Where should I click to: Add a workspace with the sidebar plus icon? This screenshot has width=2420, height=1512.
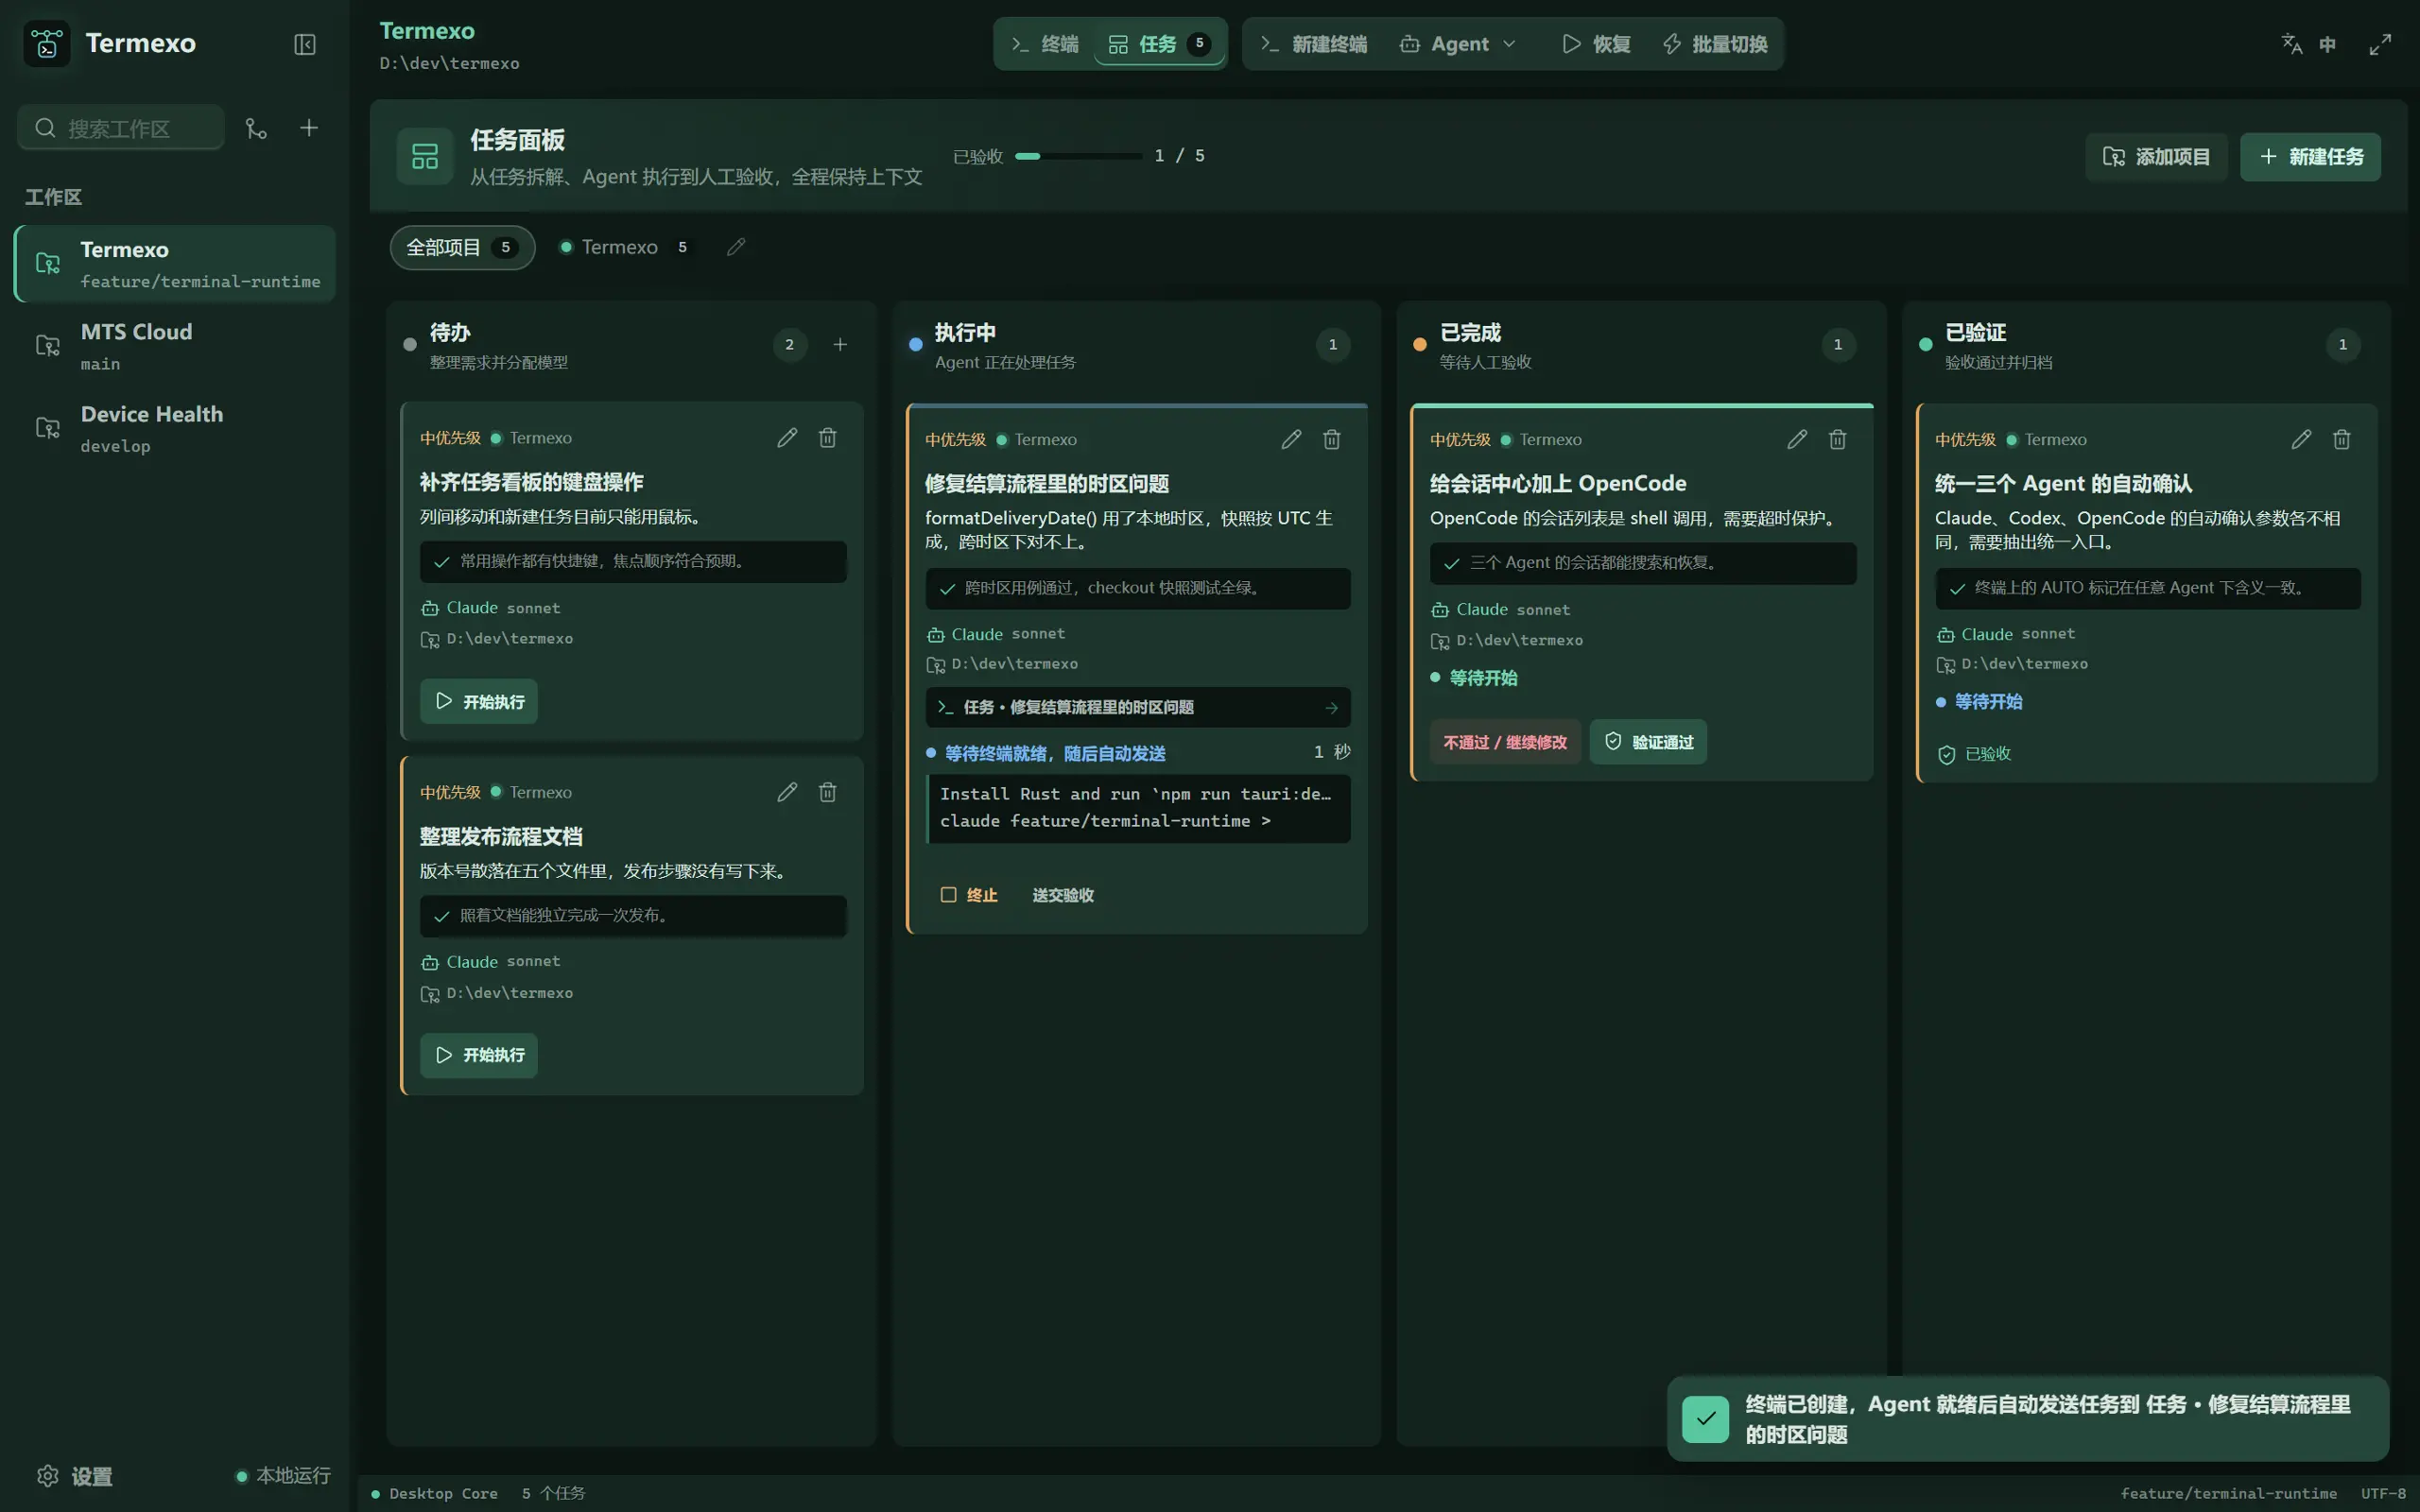pyautogui.click(x=309, y=128)
